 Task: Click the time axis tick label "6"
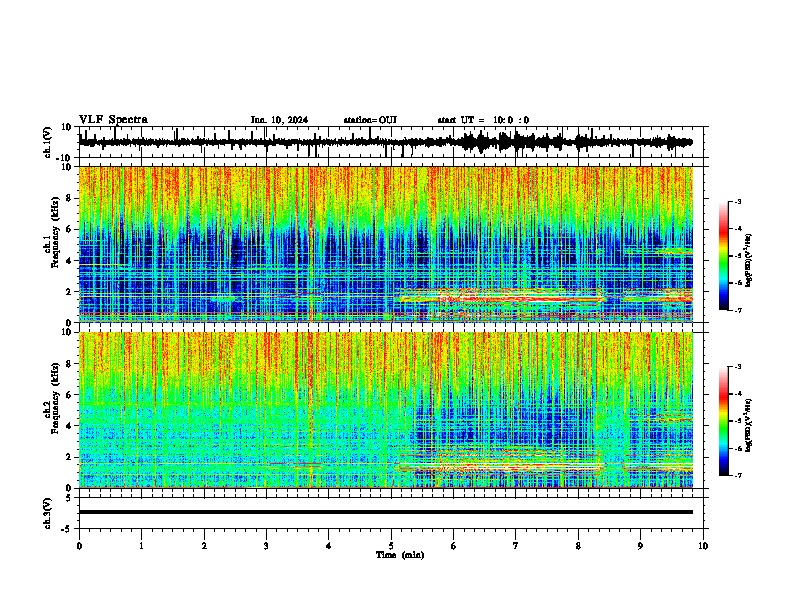coord(454,546)
